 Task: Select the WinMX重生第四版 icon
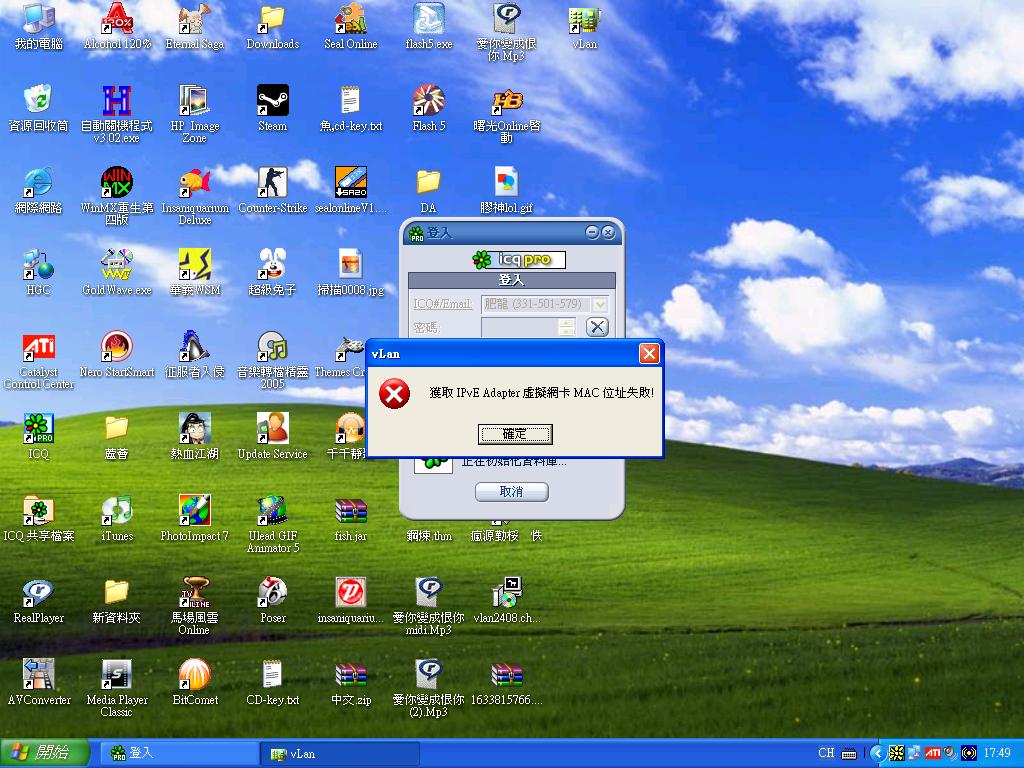117,196
